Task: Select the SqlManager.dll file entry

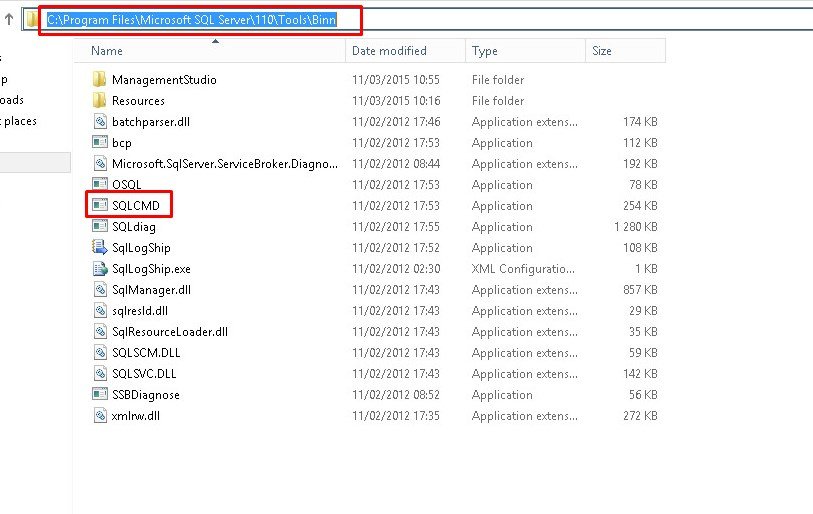Action: click(x=151, y=290)
